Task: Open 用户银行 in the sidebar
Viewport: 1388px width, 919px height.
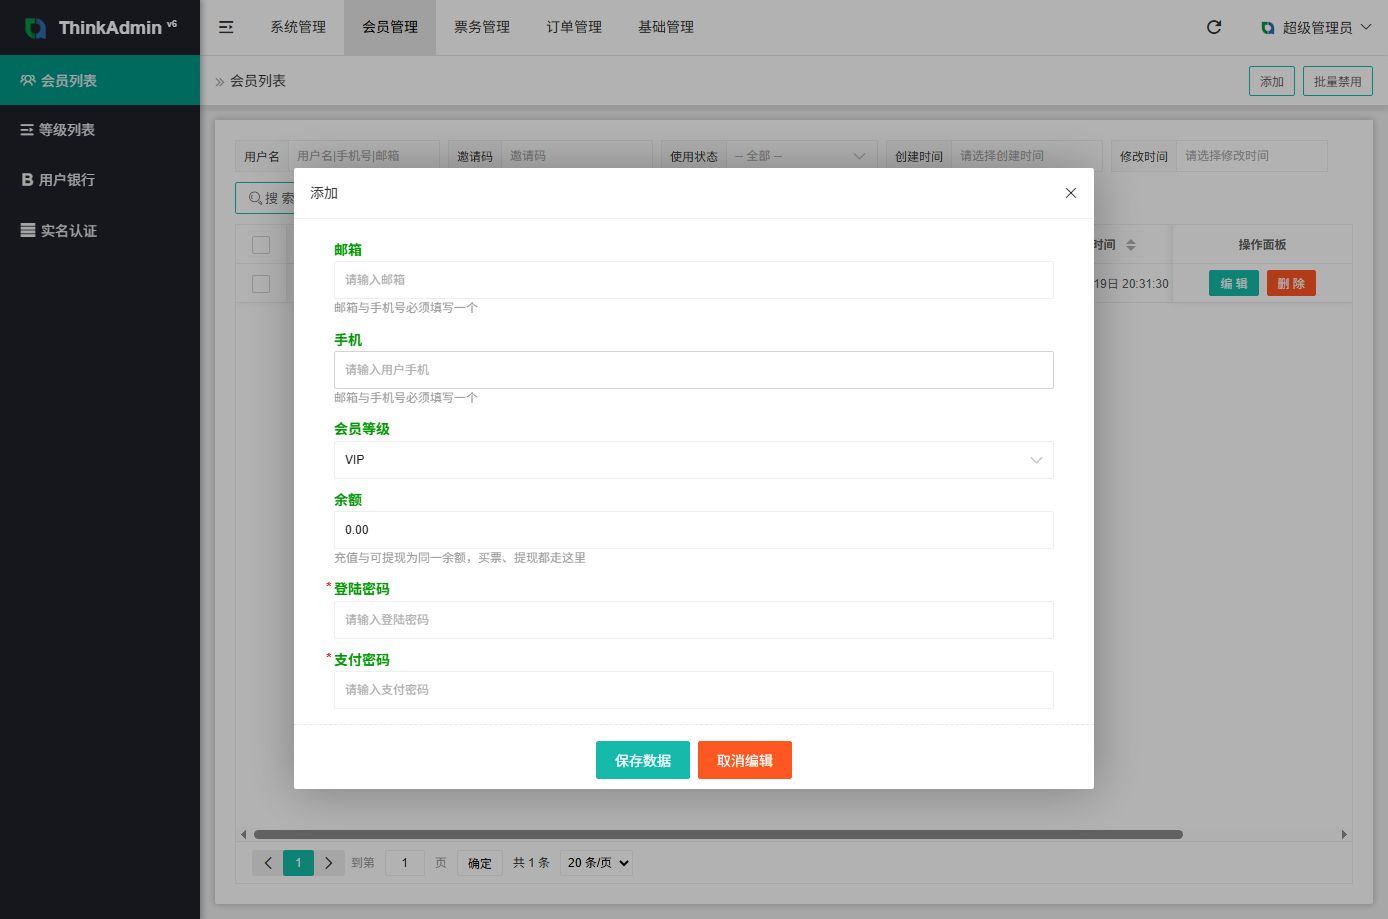Action: click(100, 180)
